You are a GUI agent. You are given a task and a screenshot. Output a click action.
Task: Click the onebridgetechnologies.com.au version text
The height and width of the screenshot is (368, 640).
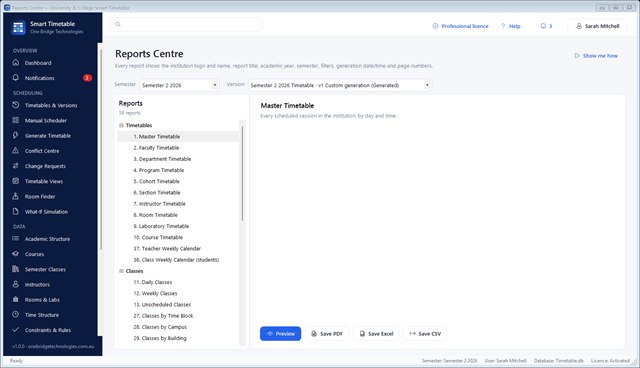pos(53,346)
